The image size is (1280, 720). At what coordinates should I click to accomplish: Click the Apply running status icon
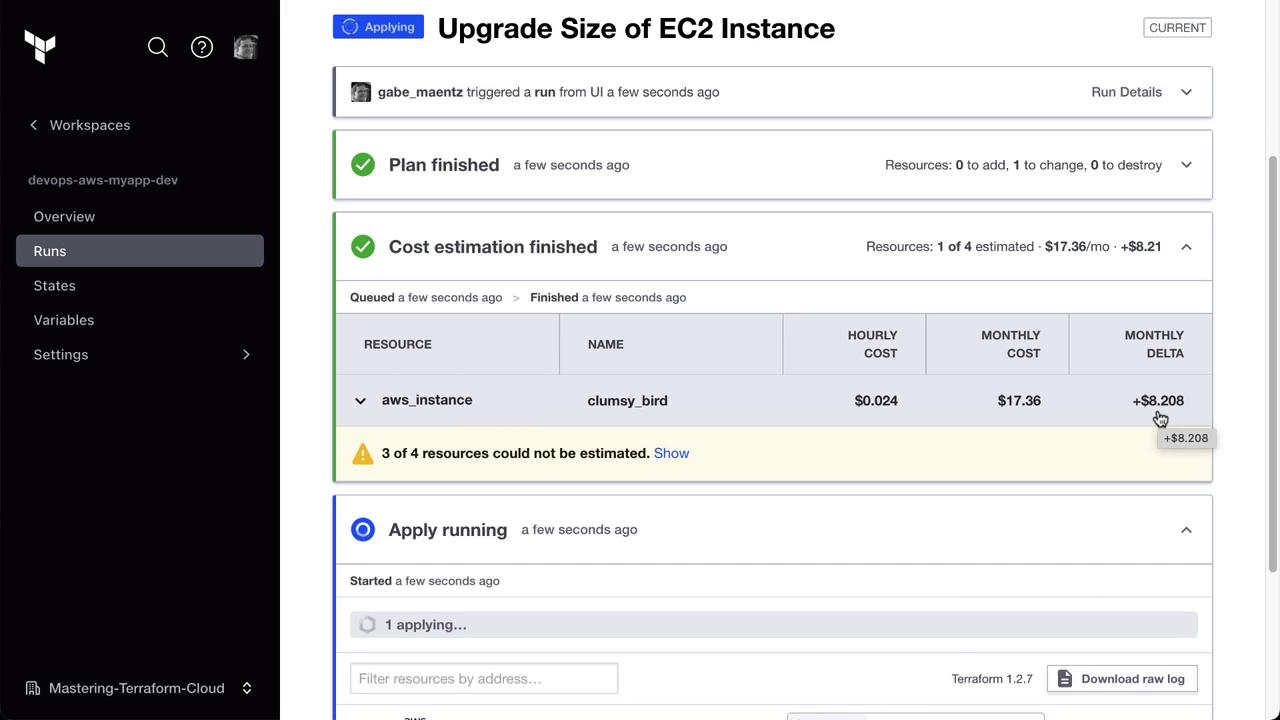[363, 530]
